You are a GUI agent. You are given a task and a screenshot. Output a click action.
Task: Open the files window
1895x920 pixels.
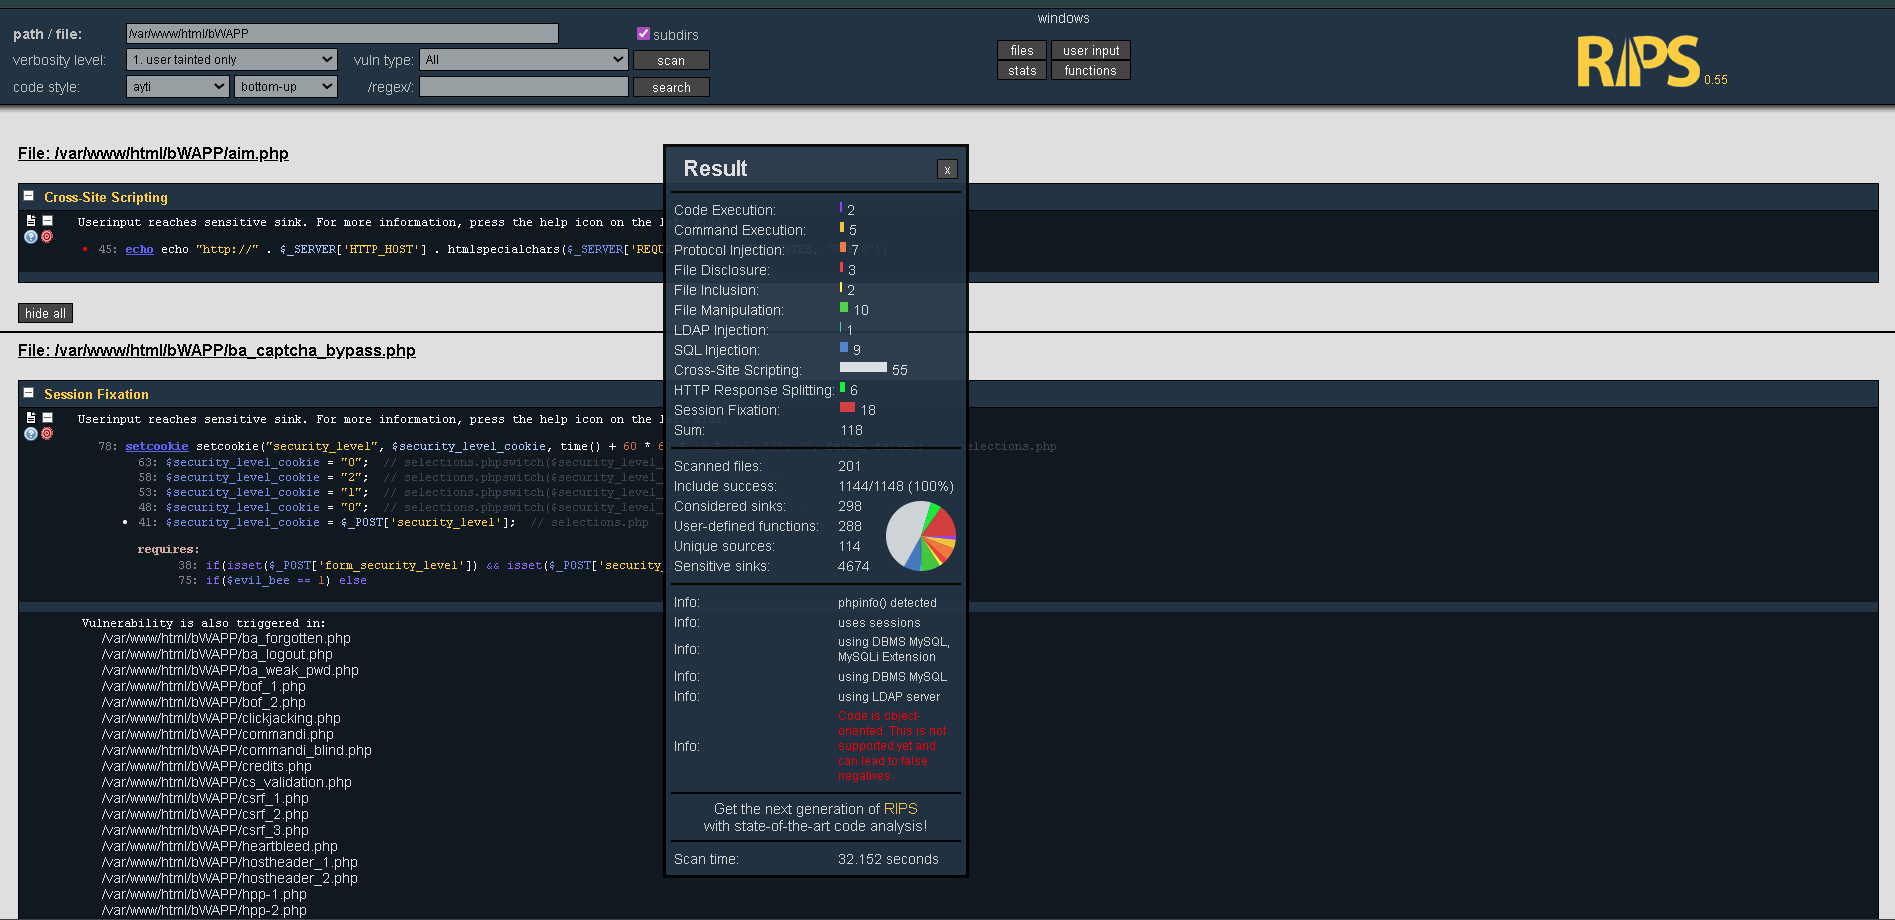point(1021,51)
